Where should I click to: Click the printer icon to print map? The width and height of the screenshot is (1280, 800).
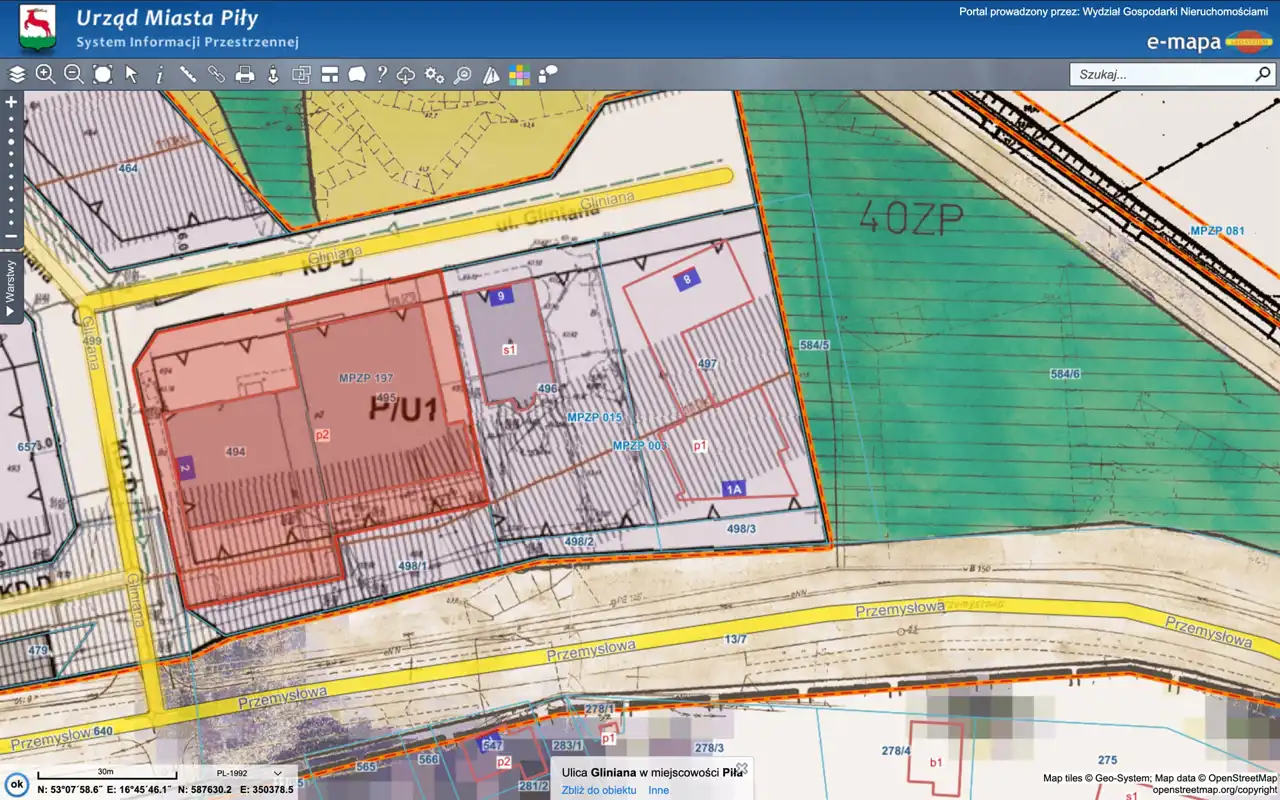(x=244, y=74)
